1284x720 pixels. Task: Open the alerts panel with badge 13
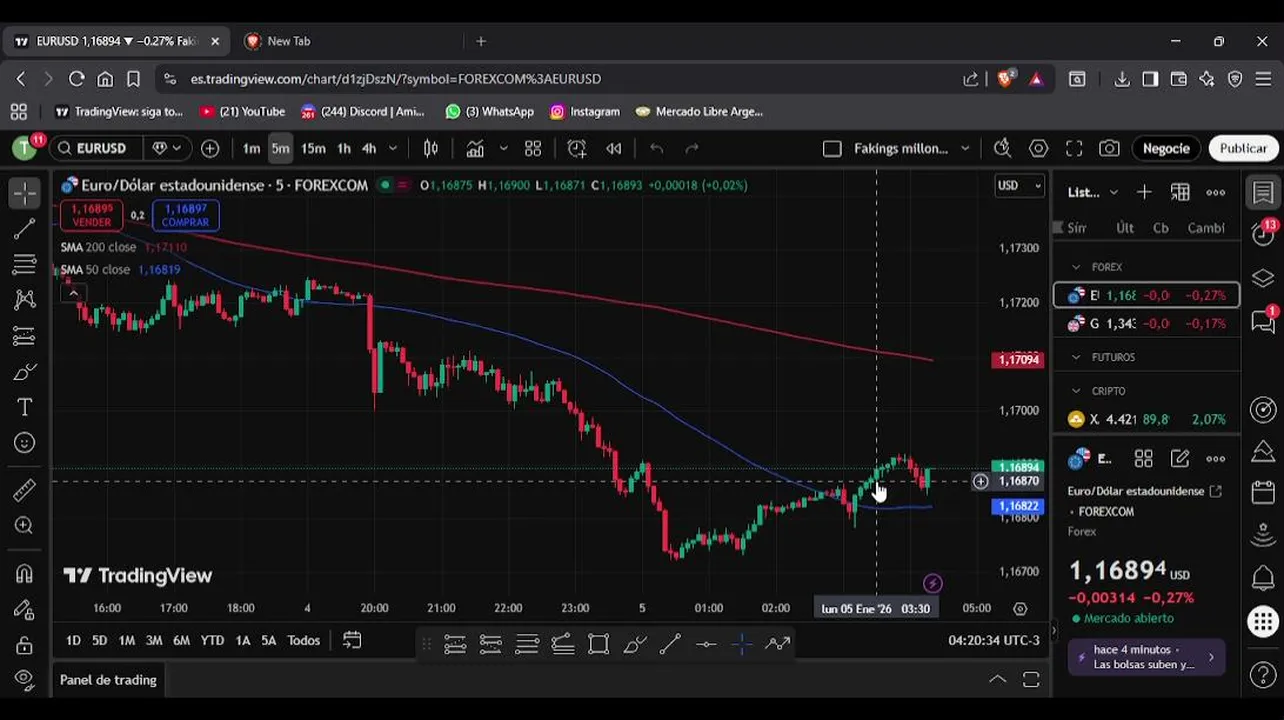(x=1264, y=232)
